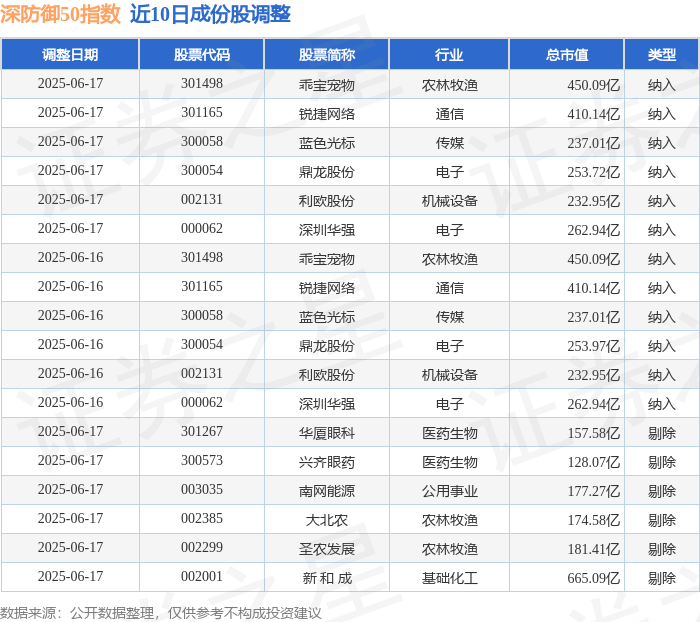Click the 股票简称 column header
This screenshot has width=700, height=622.
pyautogui.click(x=327, y=54)
